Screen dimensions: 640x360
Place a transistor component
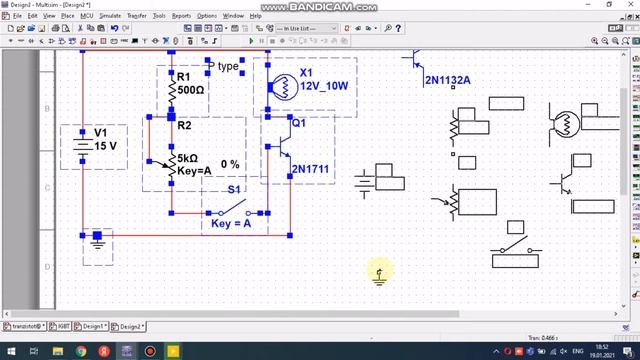pos(41,41)
